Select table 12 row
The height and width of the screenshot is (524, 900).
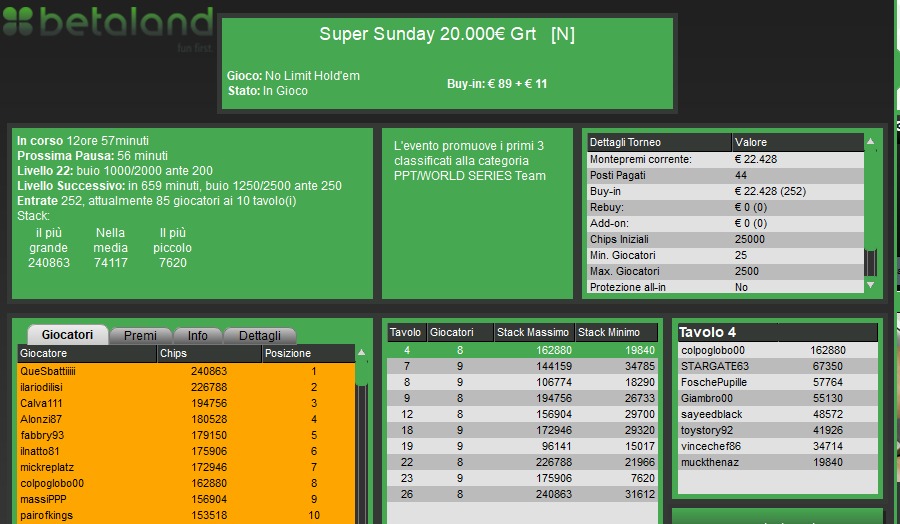click(522, 414)
